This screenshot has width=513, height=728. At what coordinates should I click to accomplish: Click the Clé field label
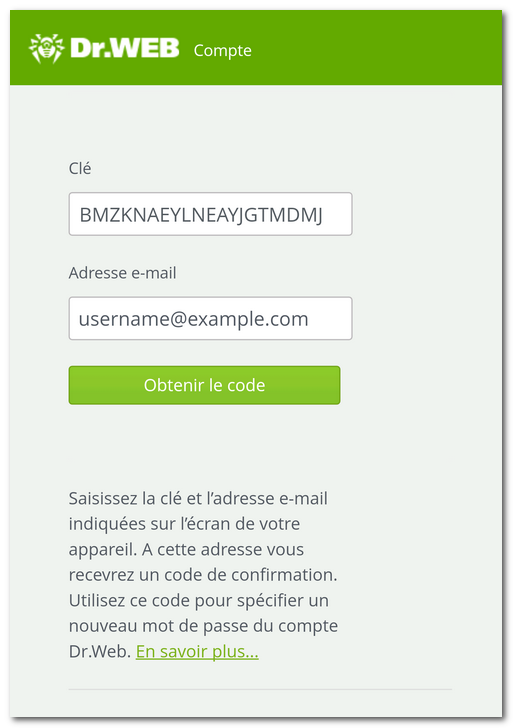80,168
